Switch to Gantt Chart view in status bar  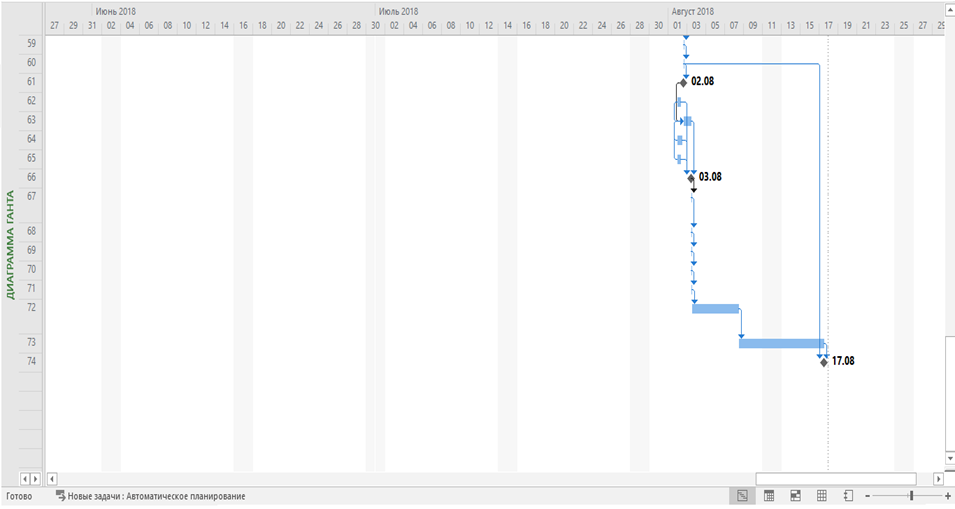[x=742, y=496]
